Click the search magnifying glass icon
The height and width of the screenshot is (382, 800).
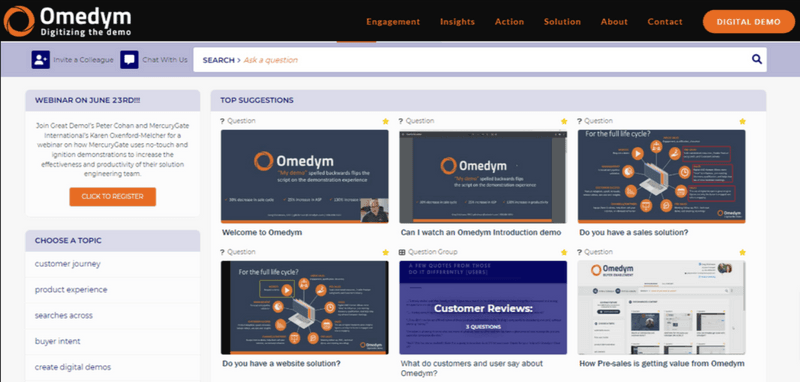757,59
